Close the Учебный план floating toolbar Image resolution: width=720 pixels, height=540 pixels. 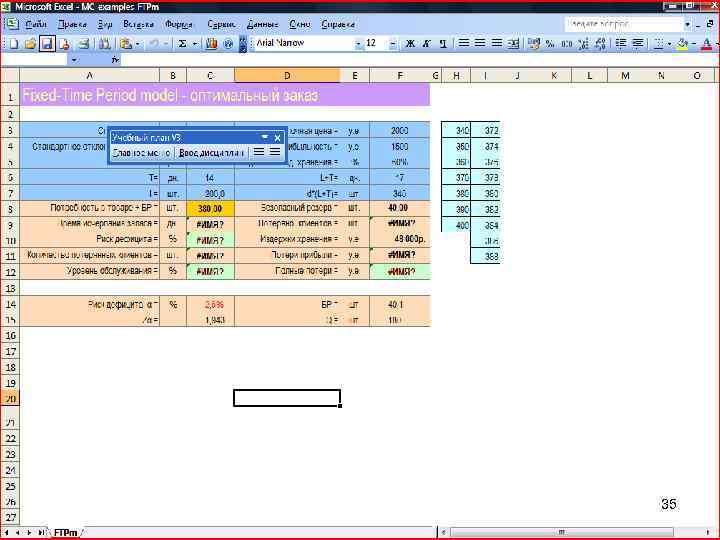tap(277, 138)
